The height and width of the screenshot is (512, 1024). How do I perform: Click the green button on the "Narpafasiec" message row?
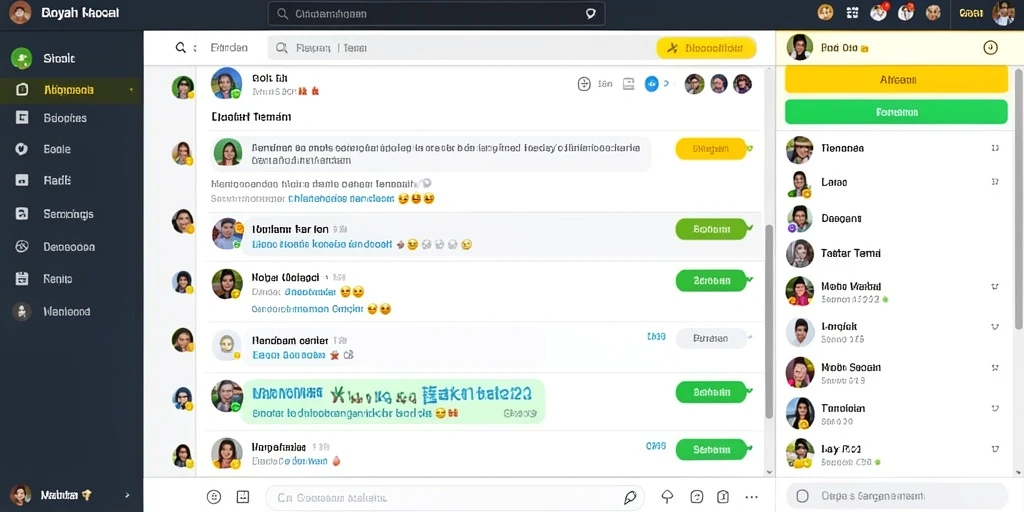[x=711, y=449]
